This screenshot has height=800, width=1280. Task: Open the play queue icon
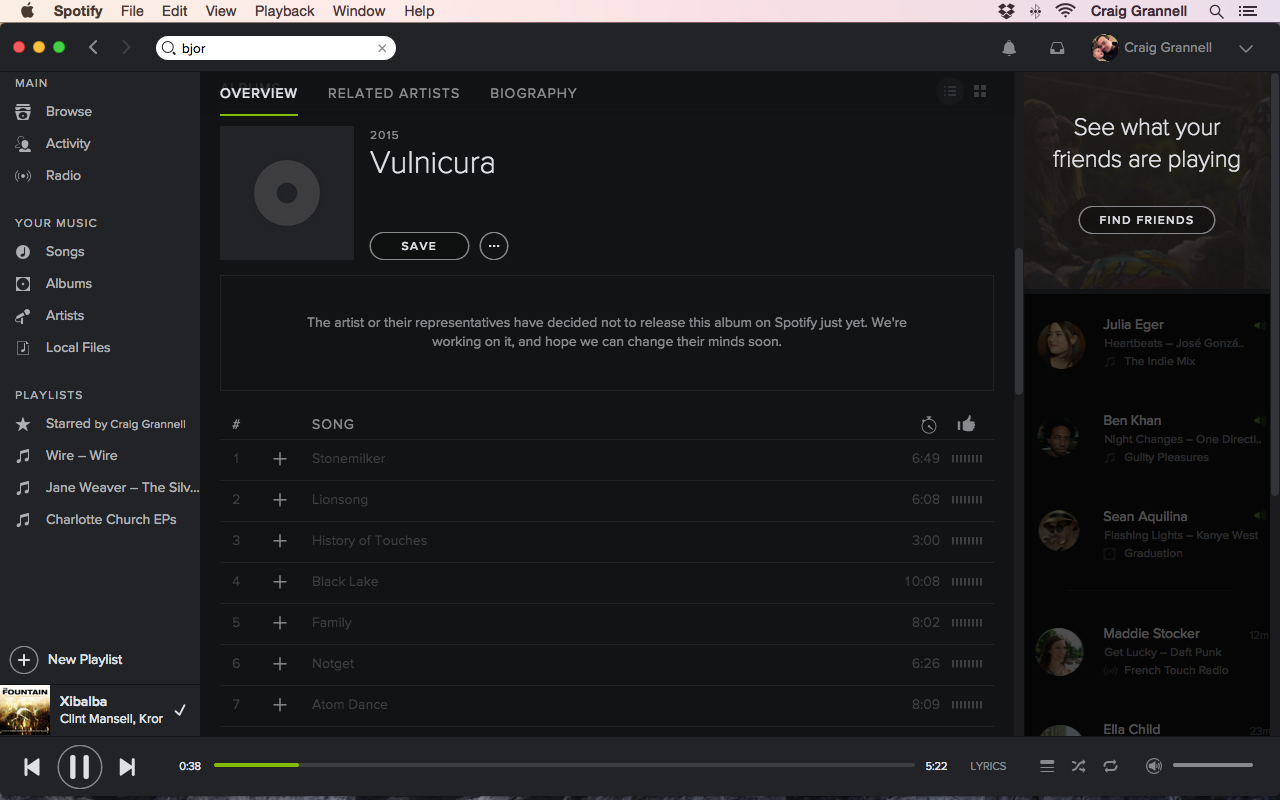[x=1047, y=766]
